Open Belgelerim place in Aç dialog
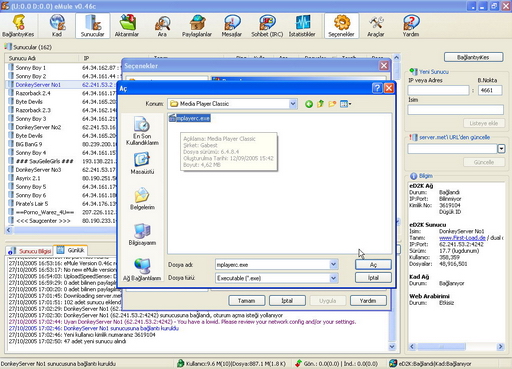 142,199
